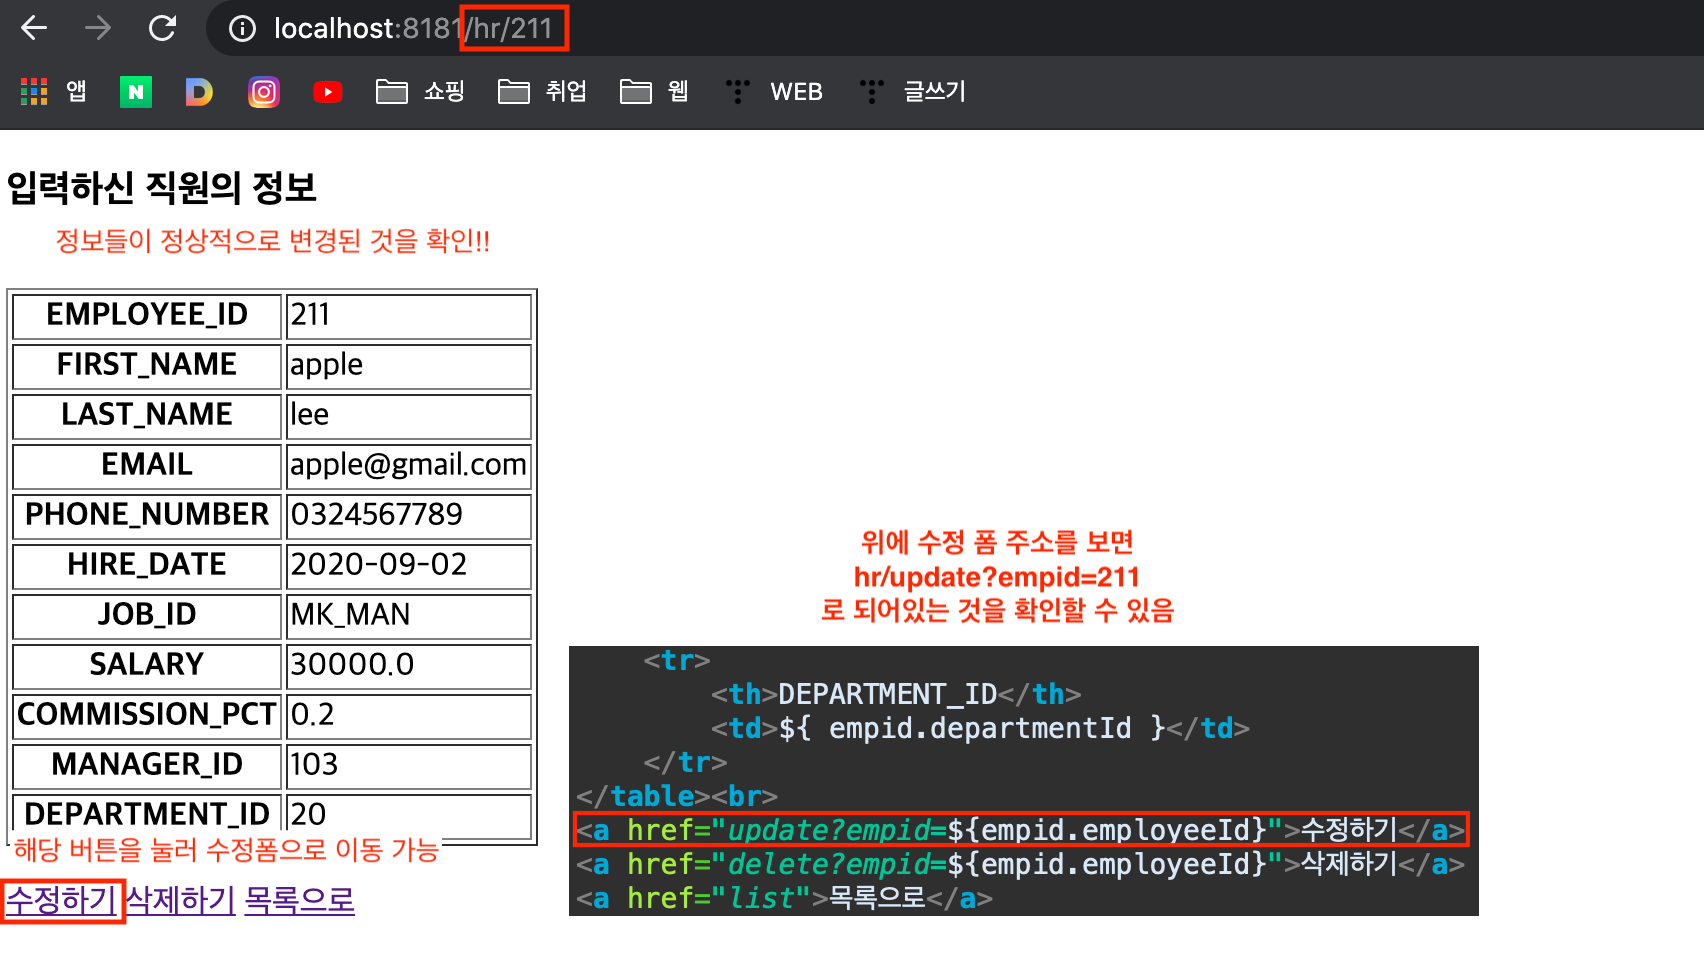The height and width of the screenshot is (956, 1704).
Task: Click the update?empid code line
Action: [x=1021, y=830]
